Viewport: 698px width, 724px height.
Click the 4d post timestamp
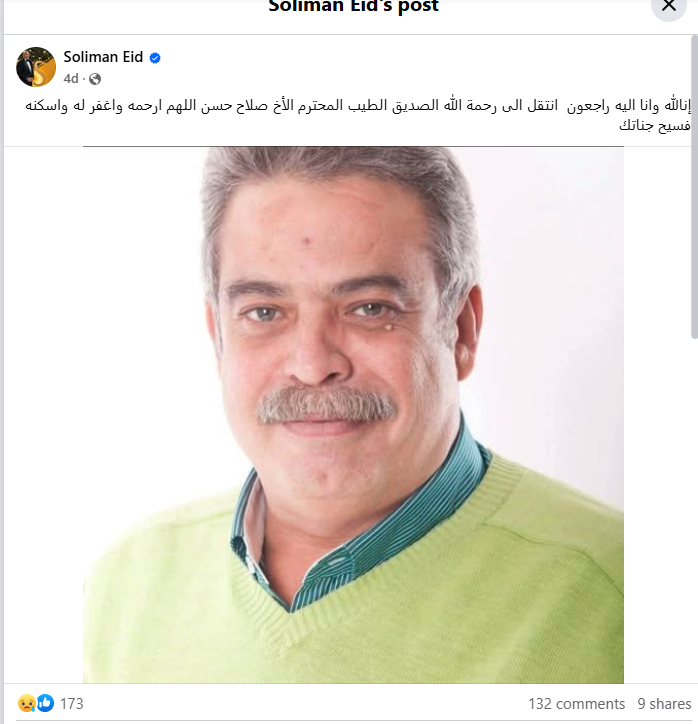tap(71, 79)
